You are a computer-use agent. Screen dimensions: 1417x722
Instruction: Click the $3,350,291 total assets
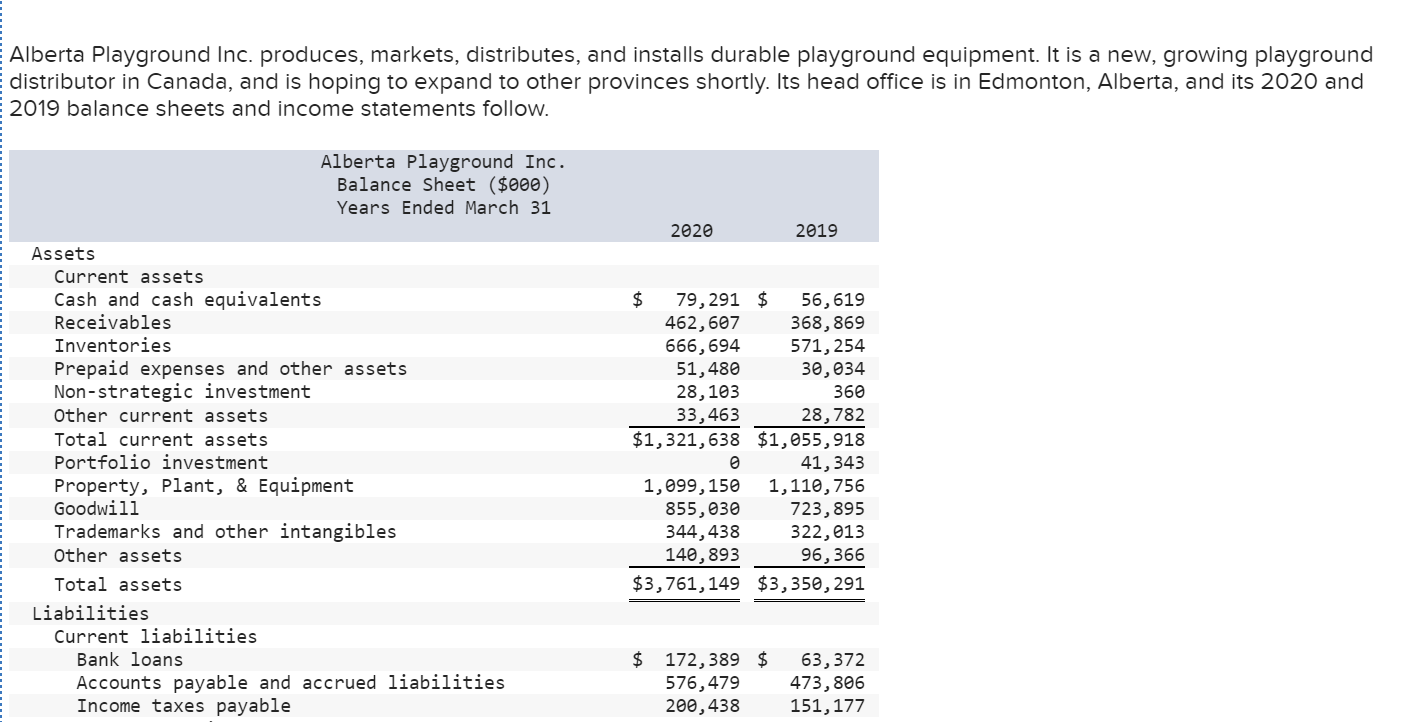click(x=812, y=585)
